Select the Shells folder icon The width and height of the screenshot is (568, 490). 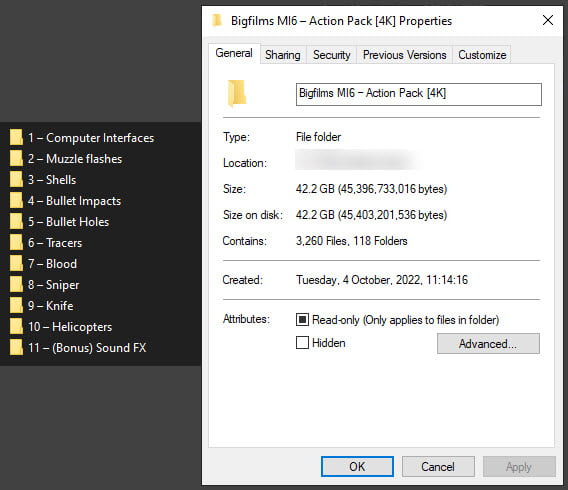click(x=16, y=180)
